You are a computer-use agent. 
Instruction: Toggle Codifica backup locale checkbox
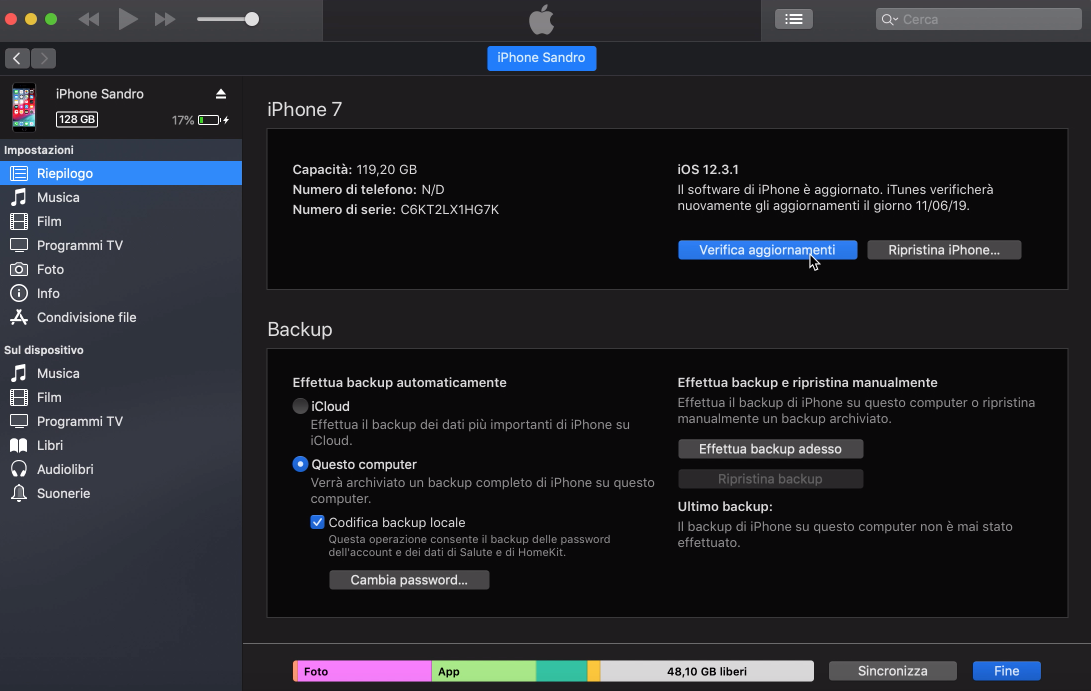[x=317, y=522]
